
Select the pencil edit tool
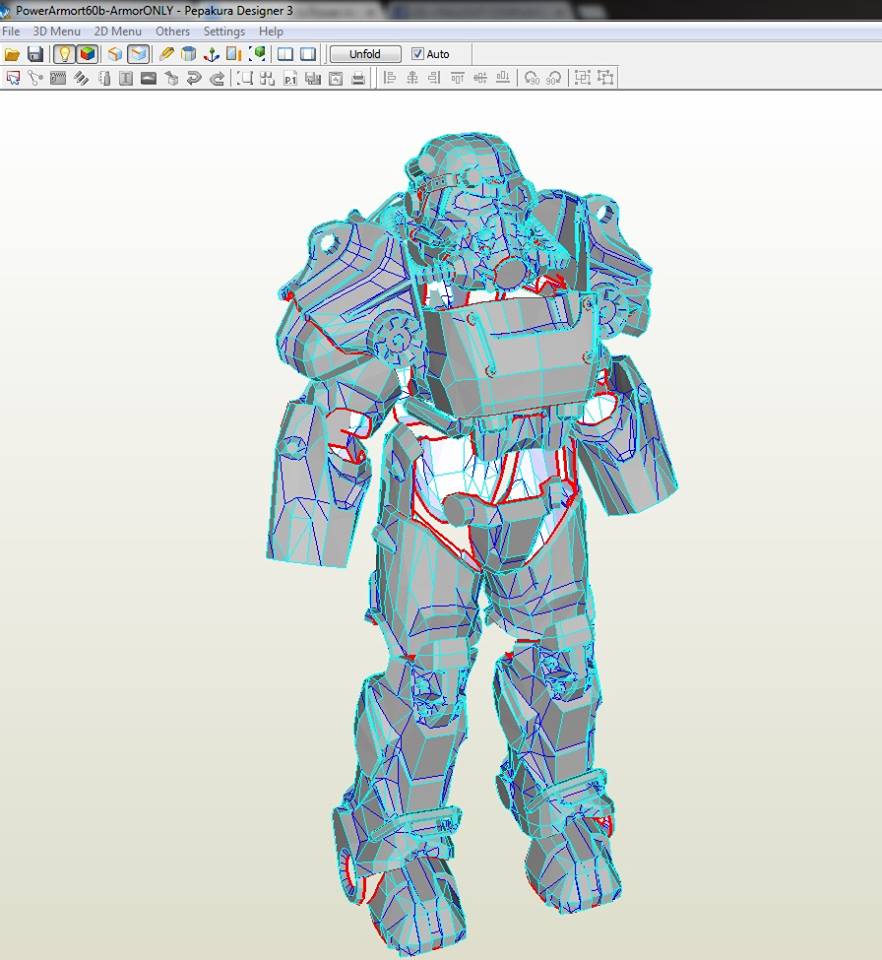pos(166,54)
